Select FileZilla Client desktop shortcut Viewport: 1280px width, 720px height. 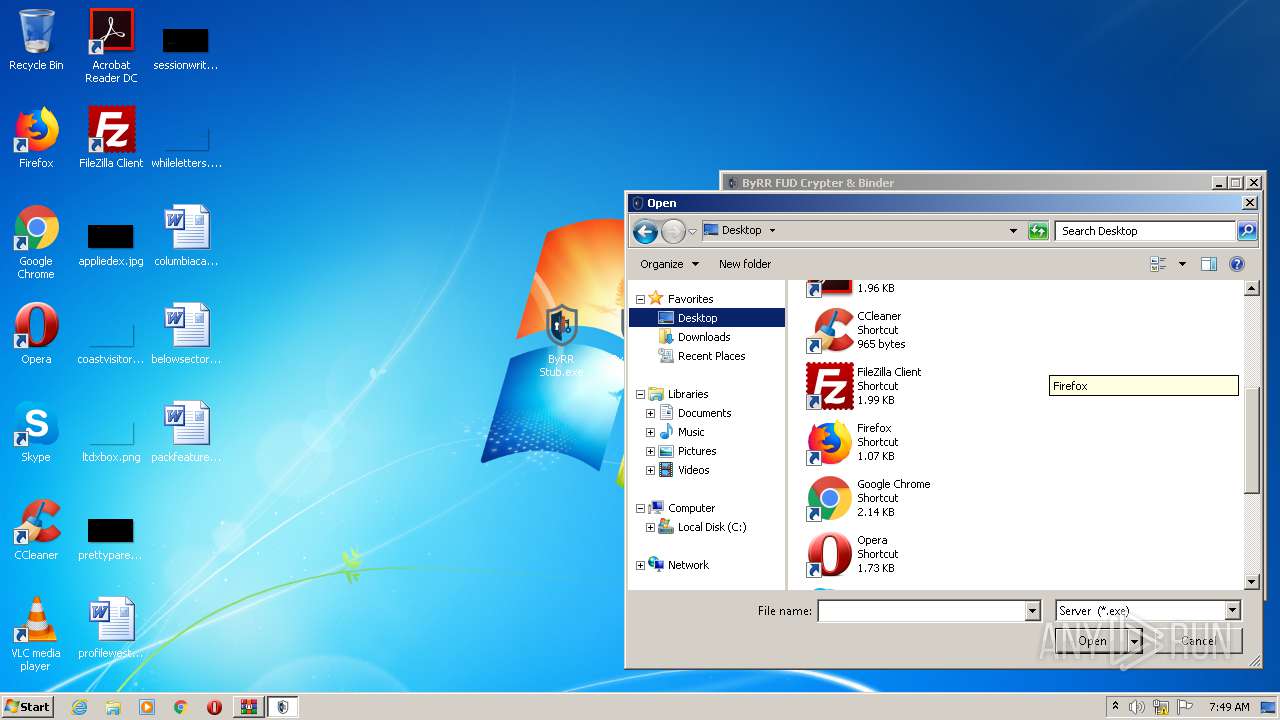click(x=111, y=138)
